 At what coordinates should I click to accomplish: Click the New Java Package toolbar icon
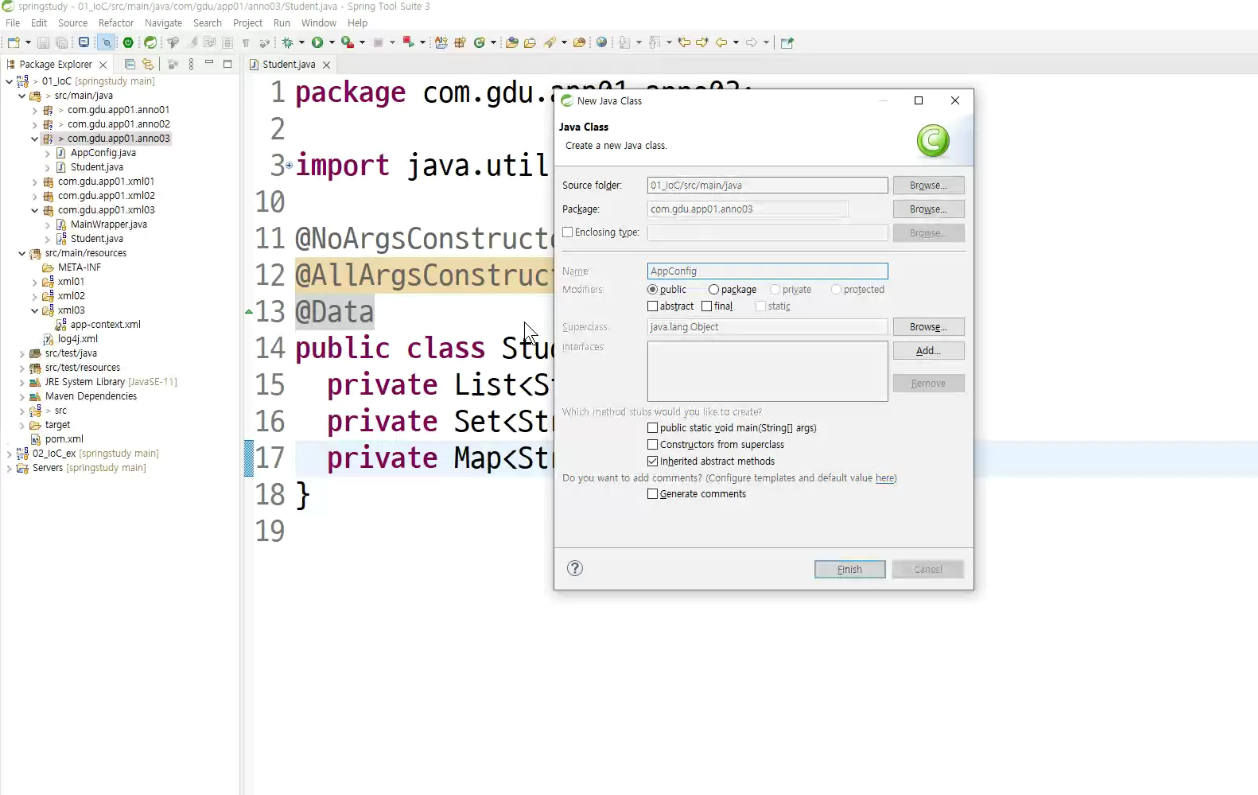tap(459, 43)
